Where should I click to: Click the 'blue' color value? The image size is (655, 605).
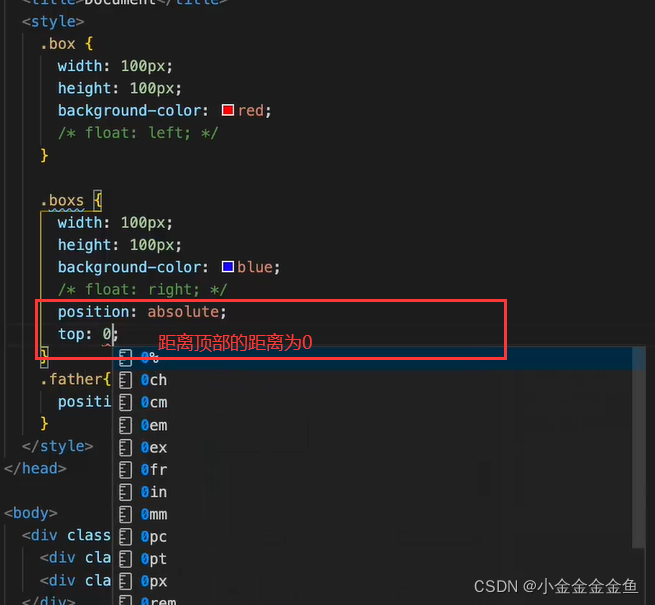click(x=255, y=267)
